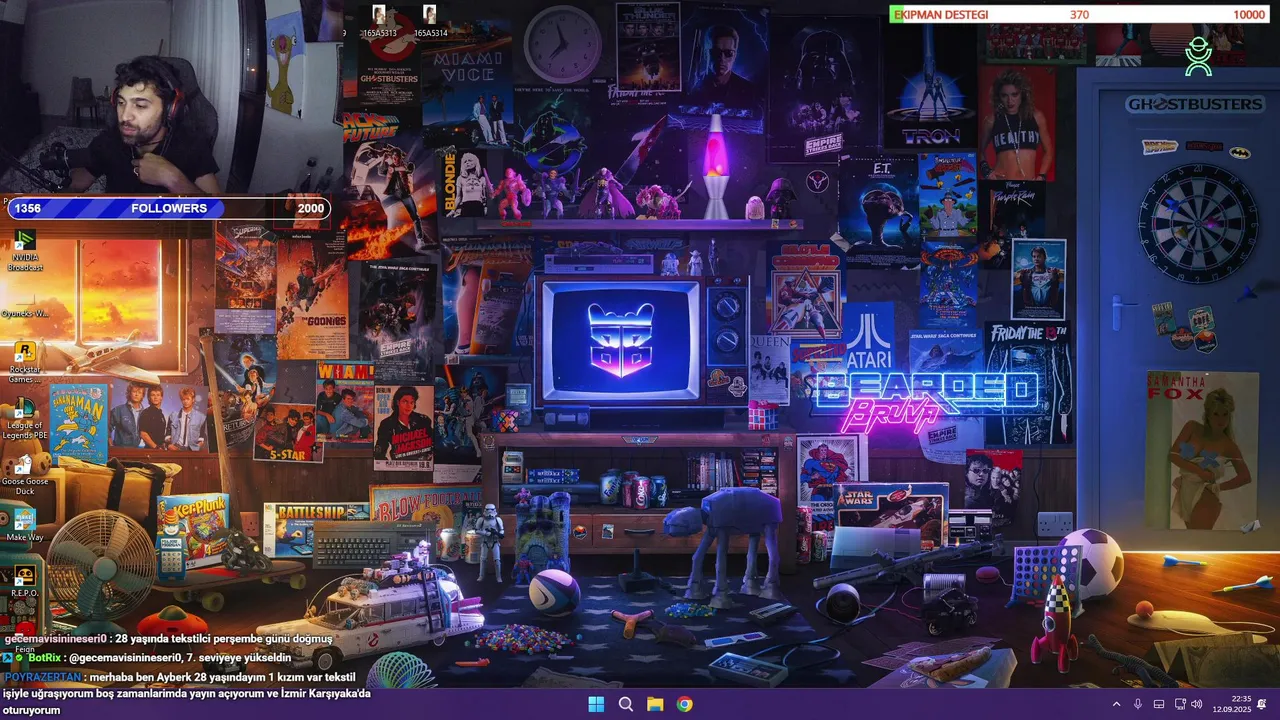1280x720 pixels.
Task: Open Google Chrome from the taskbar
Action: [x=684, y=704]
